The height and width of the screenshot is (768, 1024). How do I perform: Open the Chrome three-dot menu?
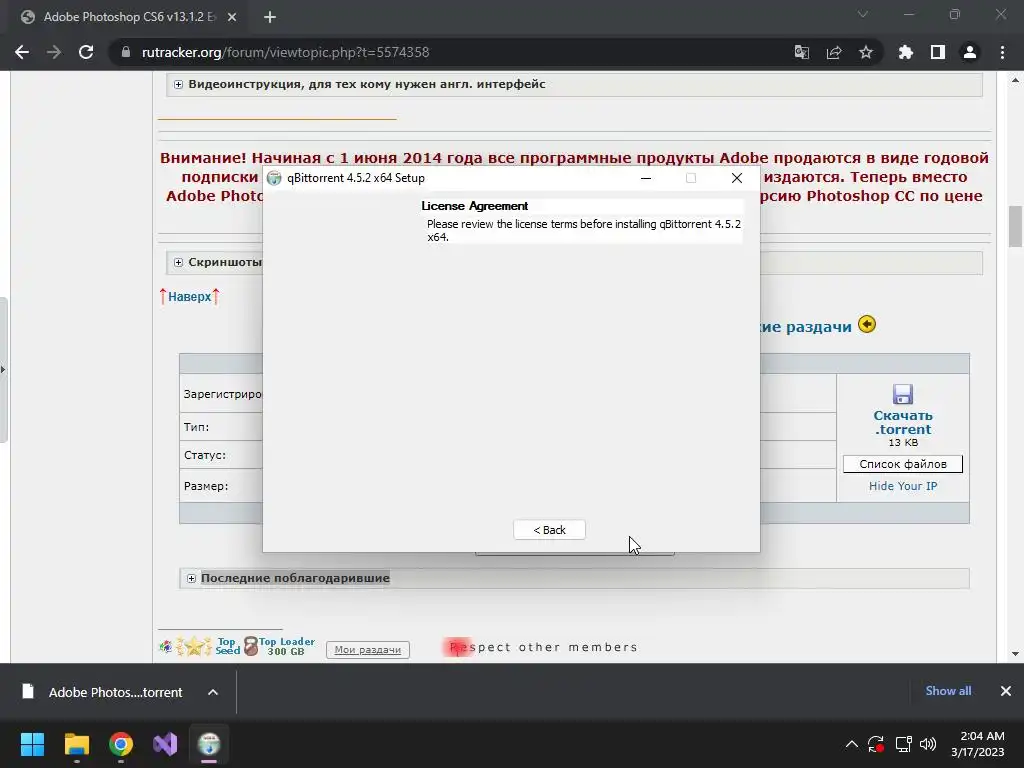1002,52
